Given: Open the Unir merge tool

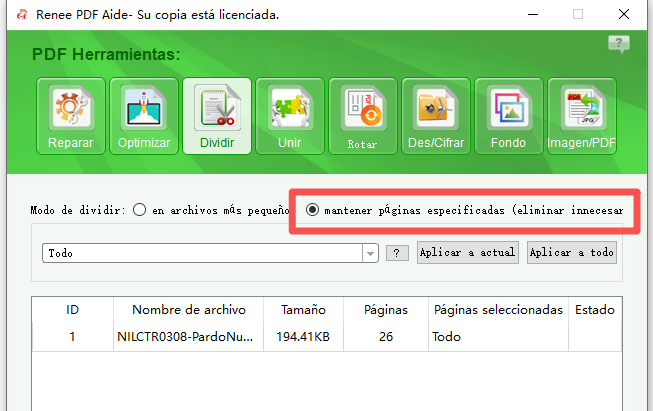Looking at the screenshot, I should tap(289, 116).
